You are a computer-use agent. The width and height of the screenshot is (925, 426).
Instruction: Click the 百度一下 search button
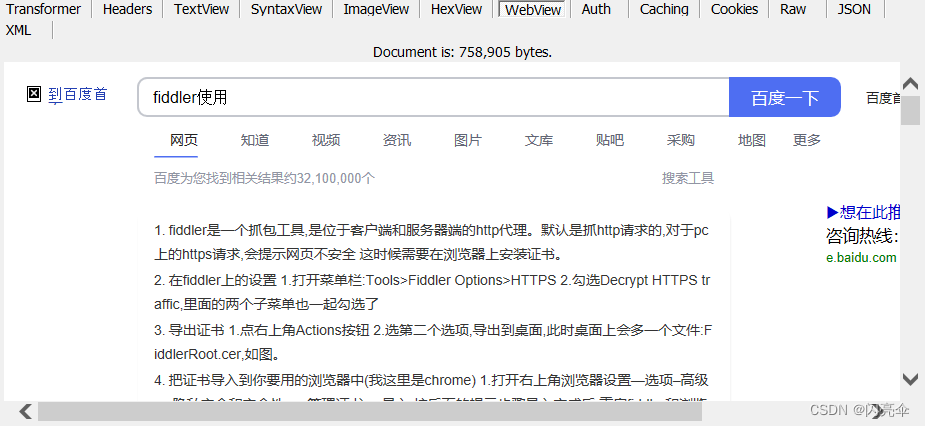784,97
